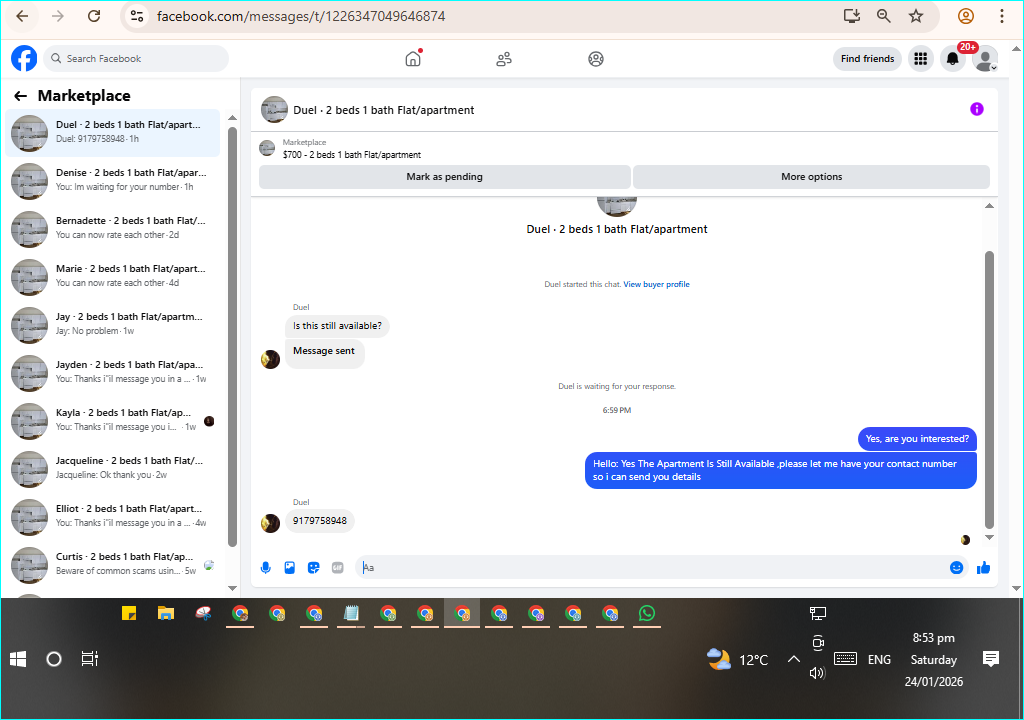Click the 'Yes, are you interested?' message
Screen dimensions: 1024x720
(917, 439)
